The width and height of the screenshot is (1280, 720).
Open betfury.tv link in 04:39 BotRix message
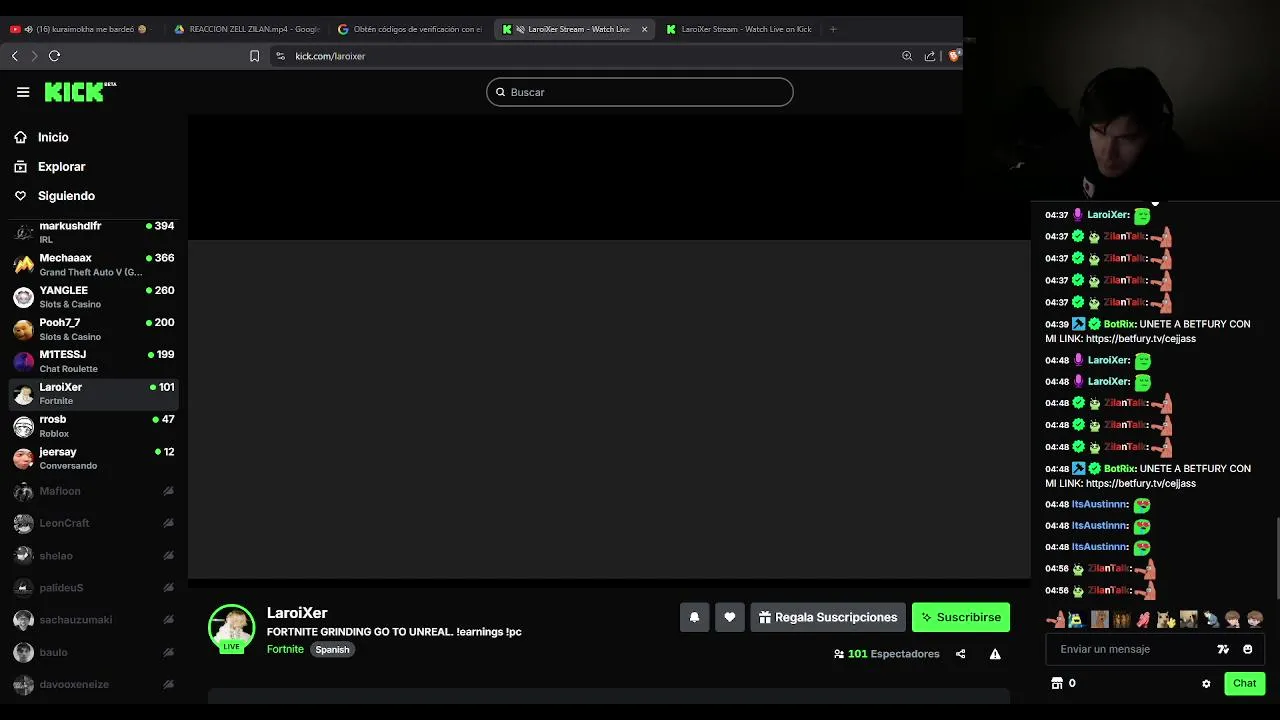tap(1140, 339)
